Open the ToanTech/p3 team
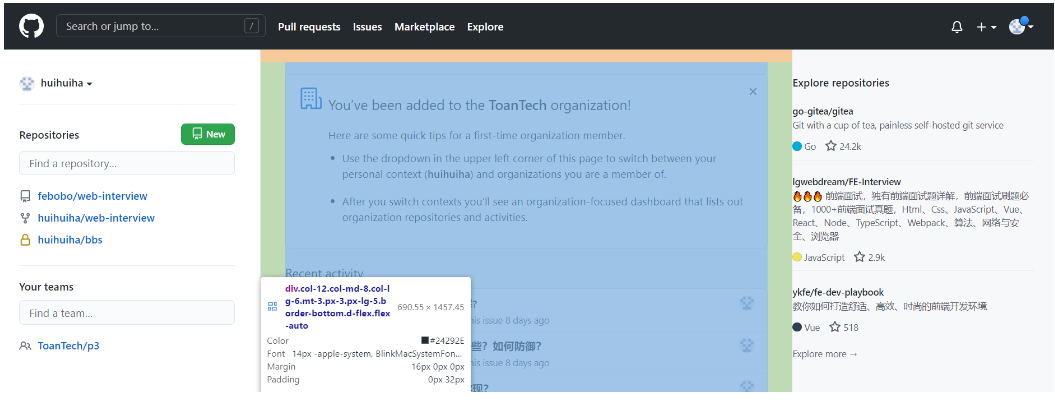The image size is (1055, 403). coord(69,346)
